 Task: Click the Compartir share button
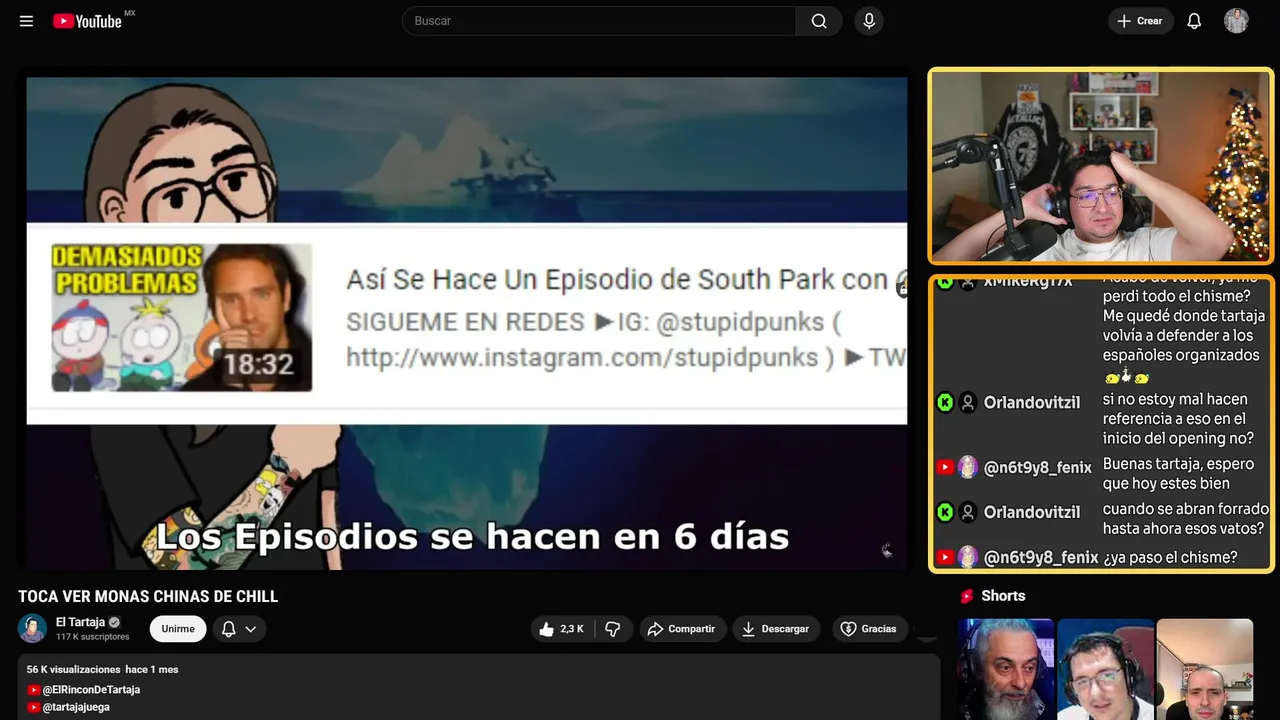(683, 629)
